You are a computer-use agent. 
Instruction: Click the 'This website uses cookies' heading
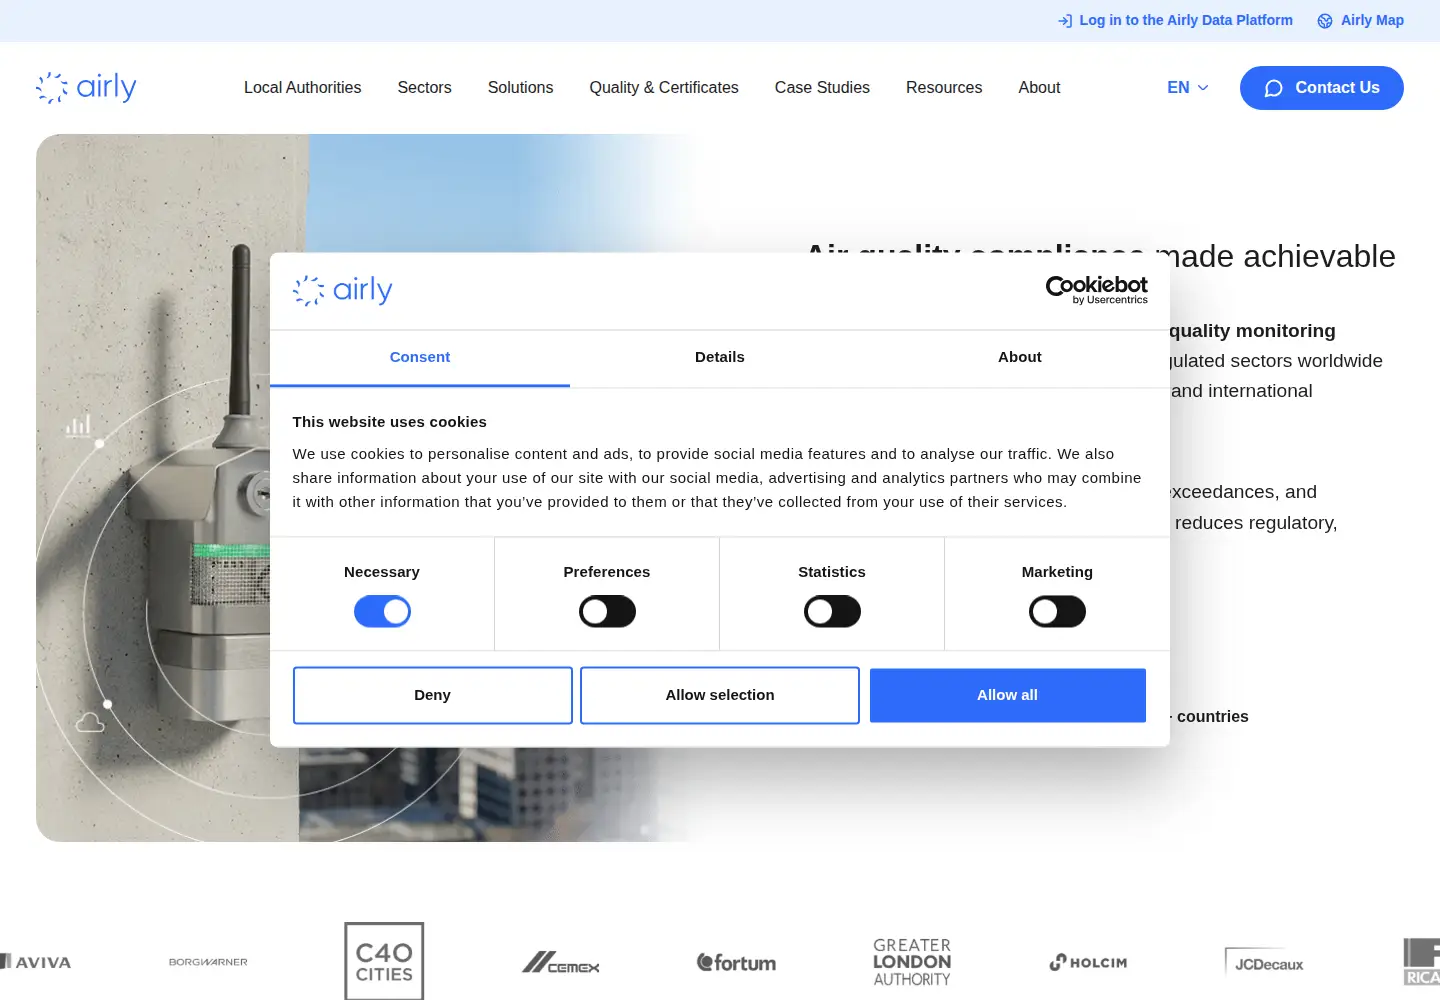coord(390,422)
